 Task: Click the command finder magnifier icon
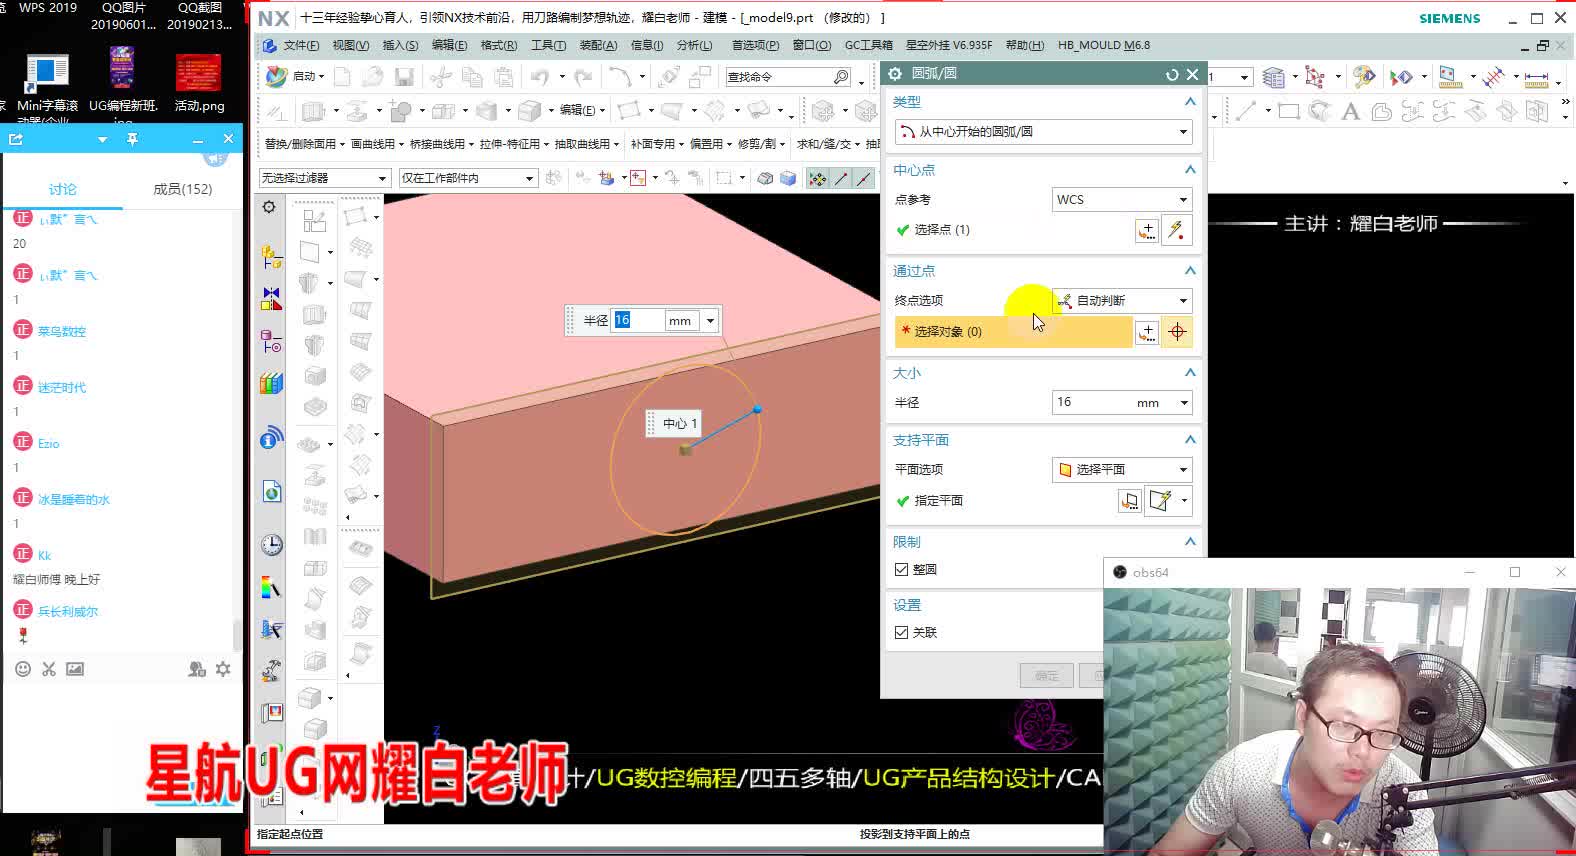pyautogui.click(x=841, y=77)
